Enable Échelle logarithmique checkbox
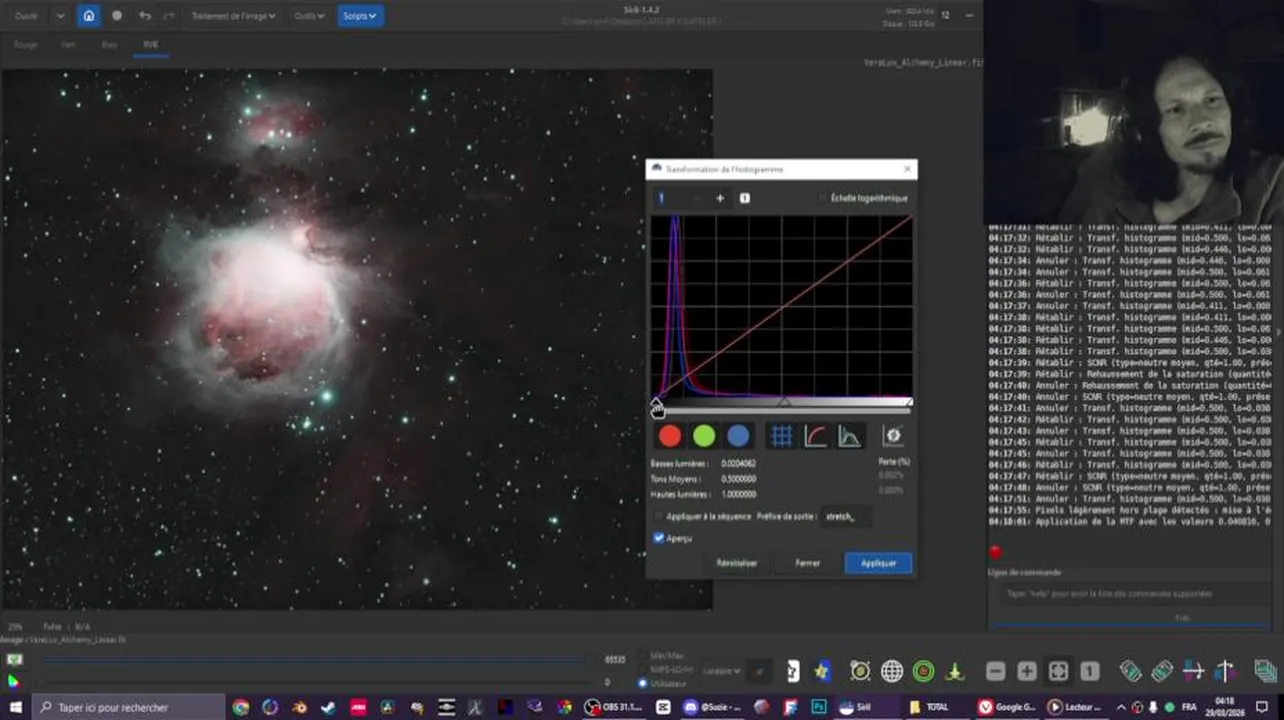Screen dimensions: 1284x720 click(x=823, y=198)
